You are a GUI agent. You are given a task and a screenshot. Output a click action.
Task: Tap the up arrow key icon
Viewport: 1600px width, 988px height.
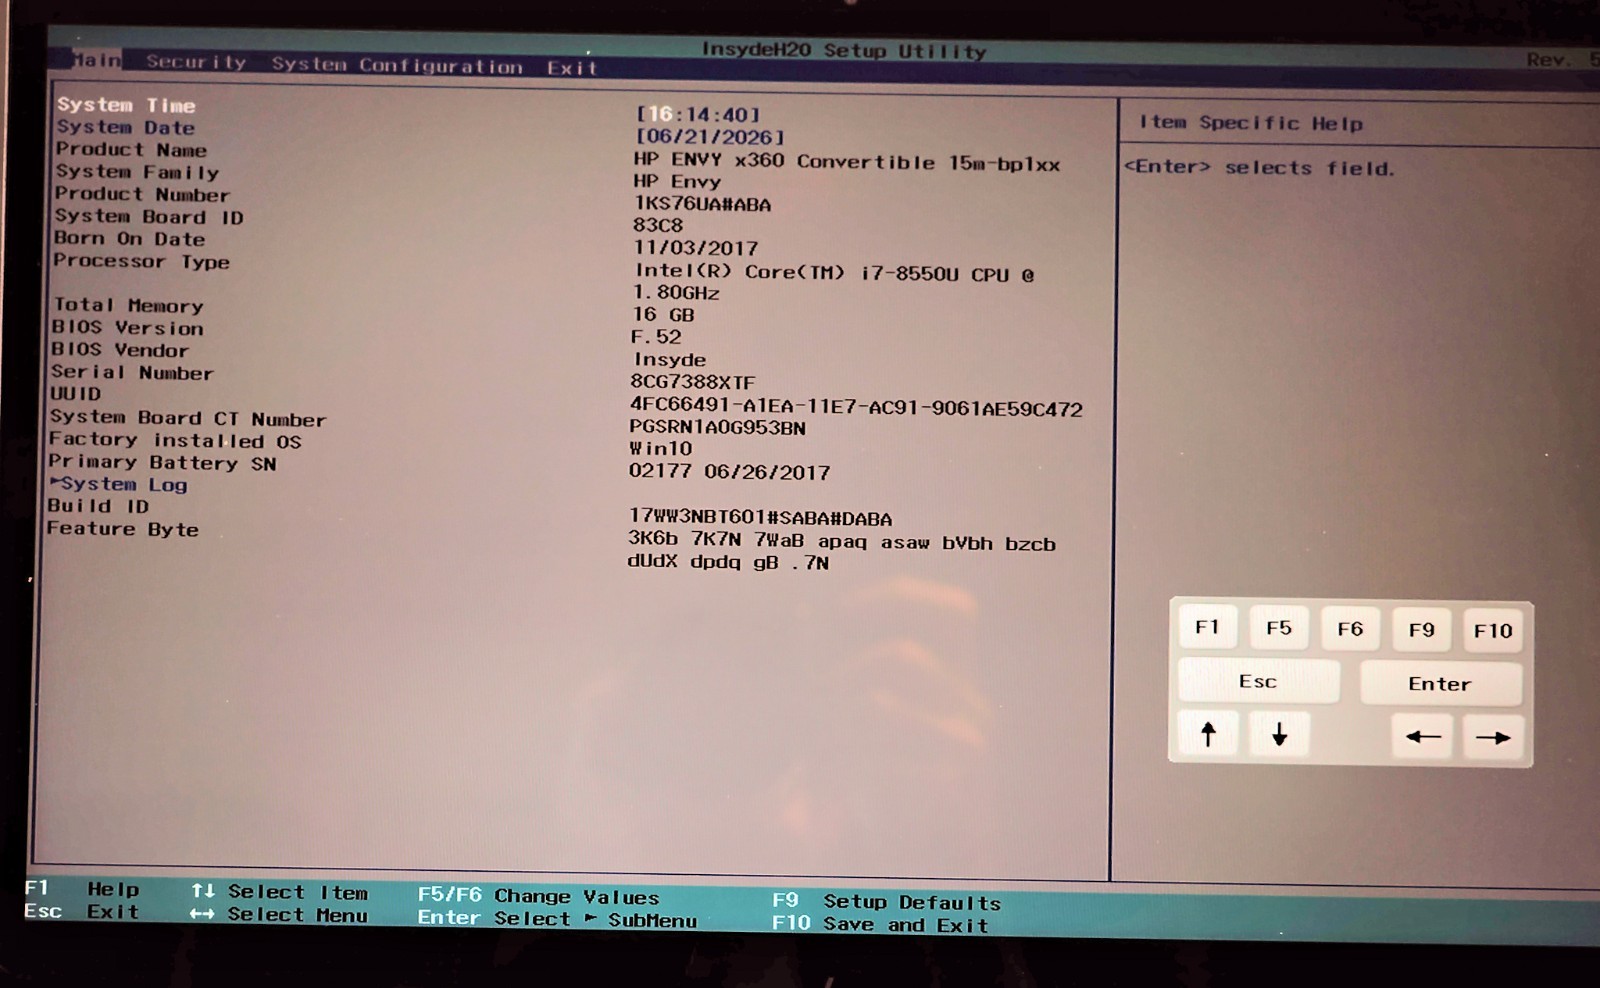pos(1208,734)
